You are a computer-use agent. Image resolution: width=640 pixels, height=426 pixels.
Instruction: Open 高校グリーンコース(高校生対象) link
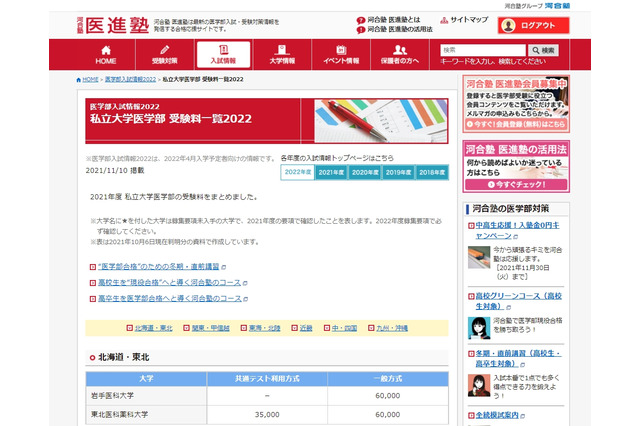[518, 301]
